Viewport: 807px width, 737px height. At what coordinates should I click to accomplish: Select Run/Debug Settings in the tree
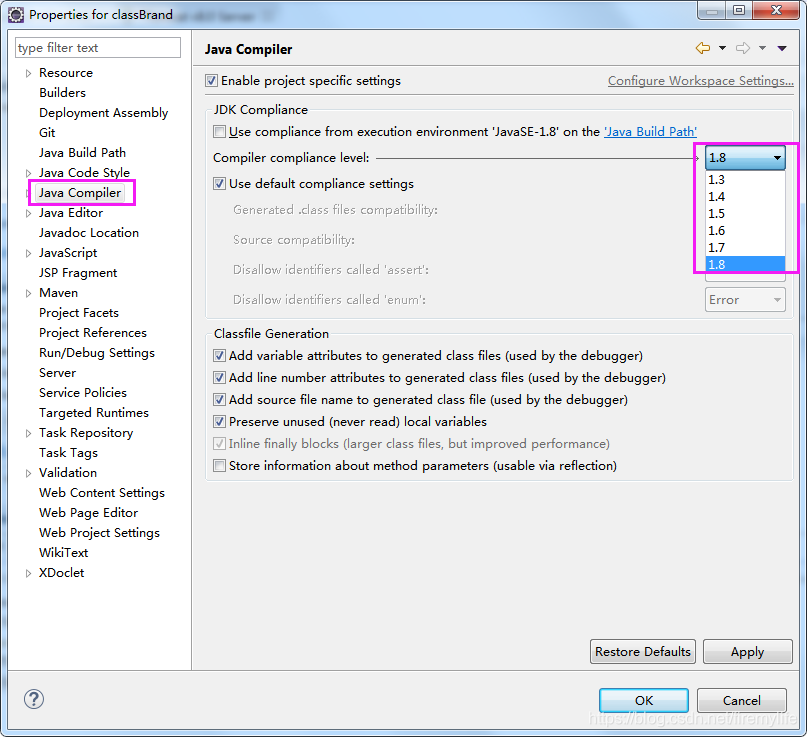97,353
